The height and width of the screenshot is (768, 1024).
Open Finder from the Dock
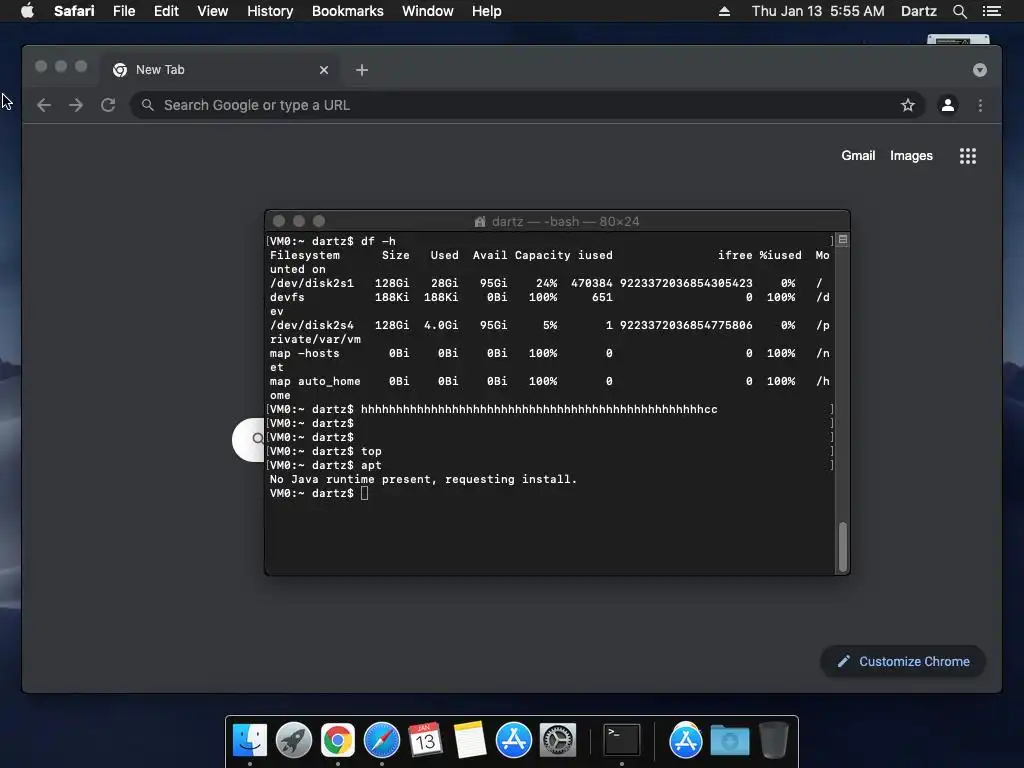click(249, 740)
